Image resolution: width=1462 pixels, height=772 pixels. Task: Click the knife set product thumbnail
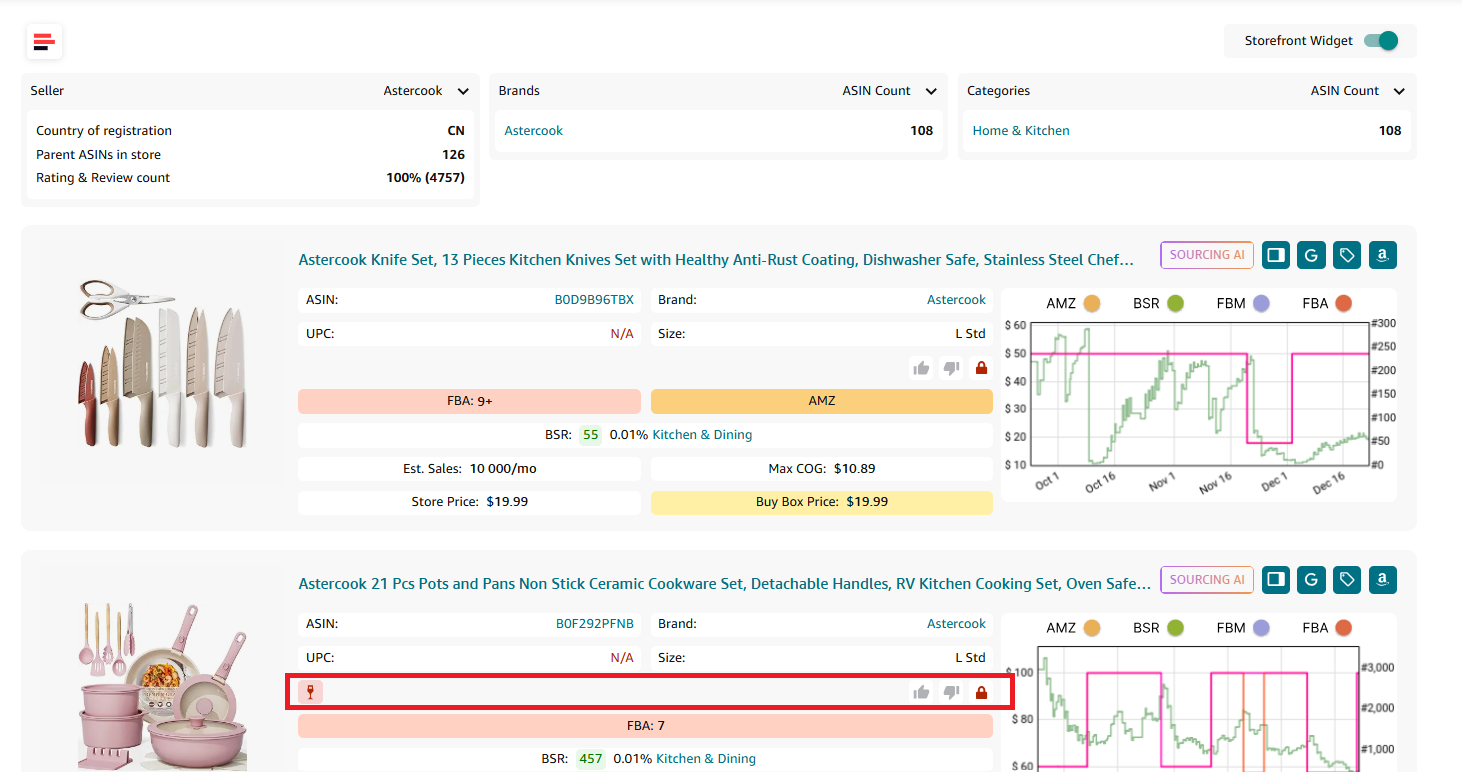click(x=161, y=363)
